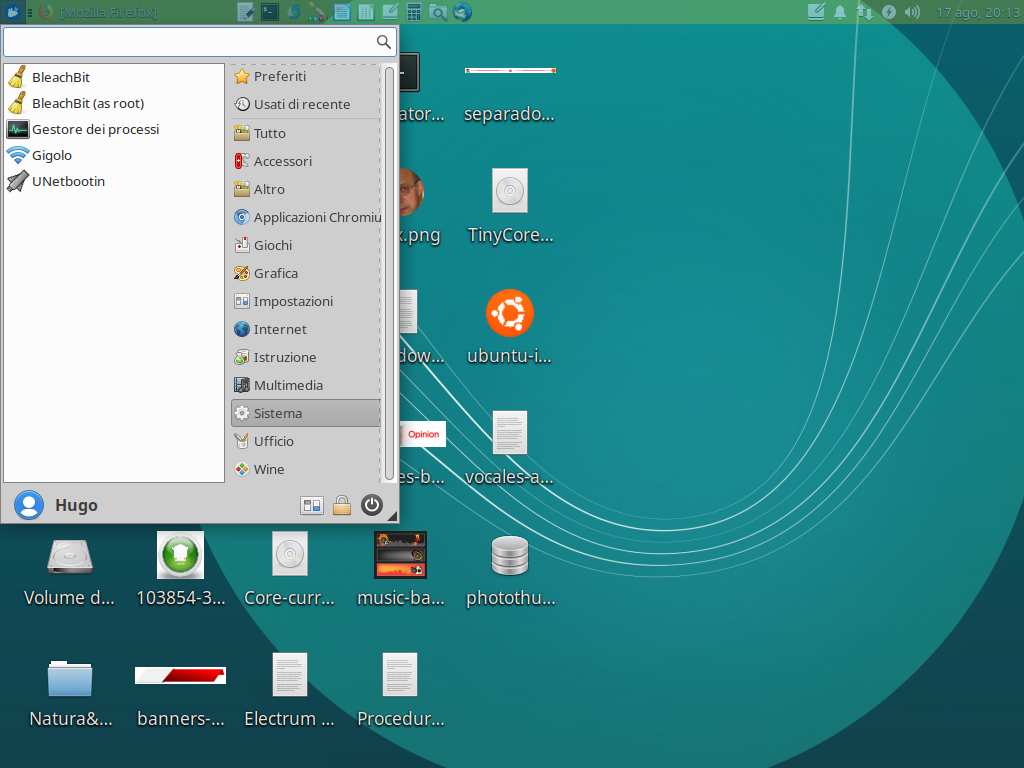
Task: Lock the screen with padlock icon
Action: pyautogui.click(x=342, y=505)
